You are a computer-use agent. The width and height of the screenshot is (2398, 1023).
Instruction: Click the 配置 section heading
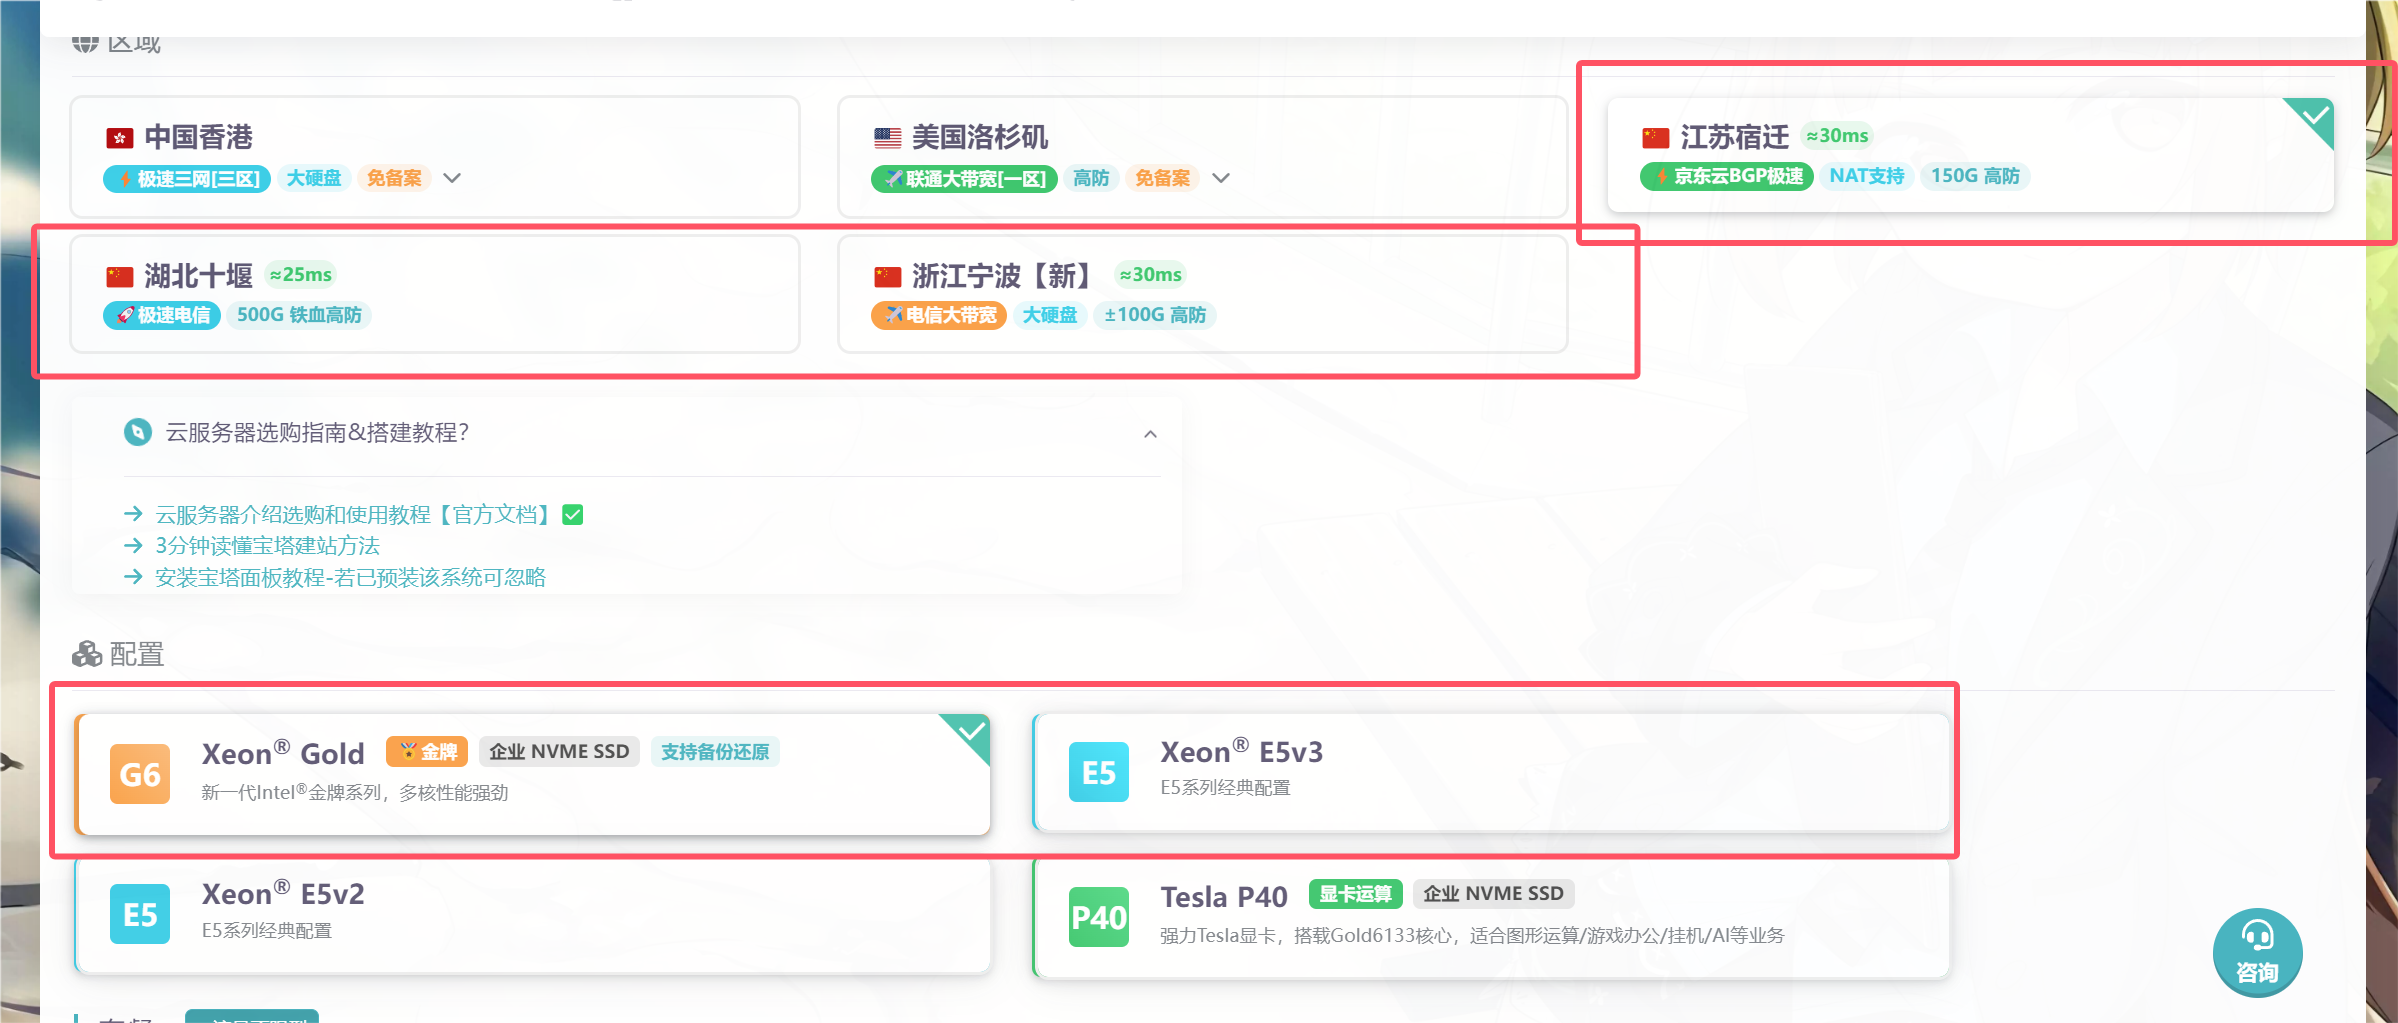[x=136, y=654]
